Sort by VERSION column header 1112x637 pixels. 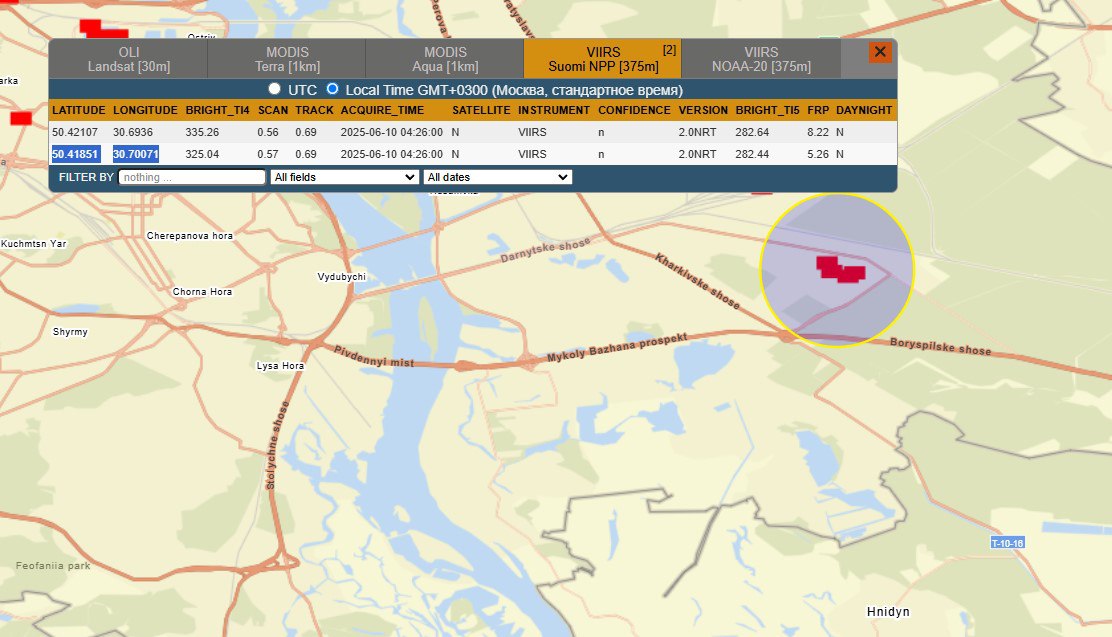[x=703, y=110]
